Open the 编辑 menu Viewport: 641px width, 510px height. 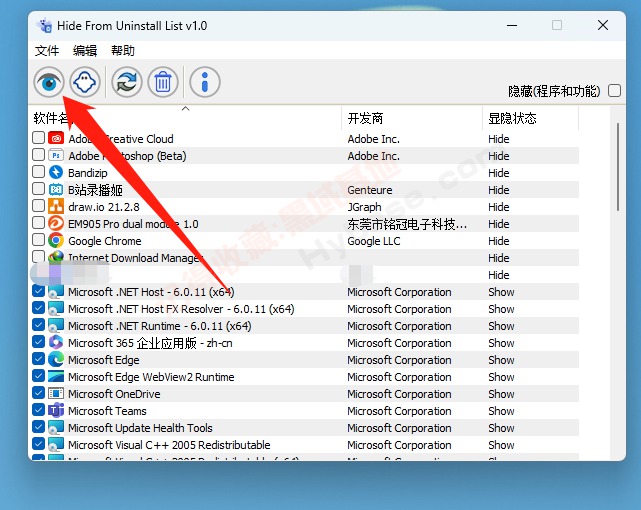[x=85, y=51]
